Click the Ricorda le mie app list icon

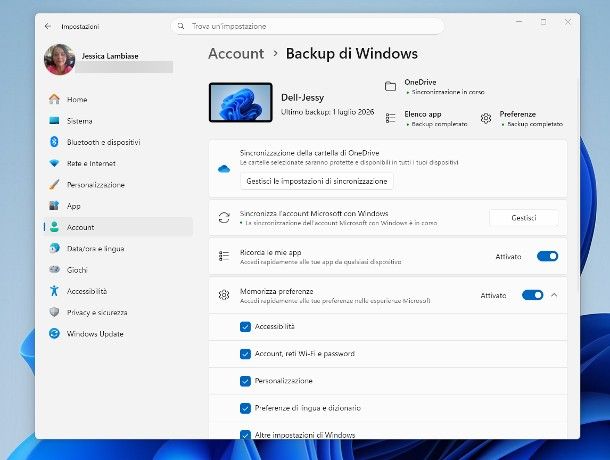click(224, 256)
